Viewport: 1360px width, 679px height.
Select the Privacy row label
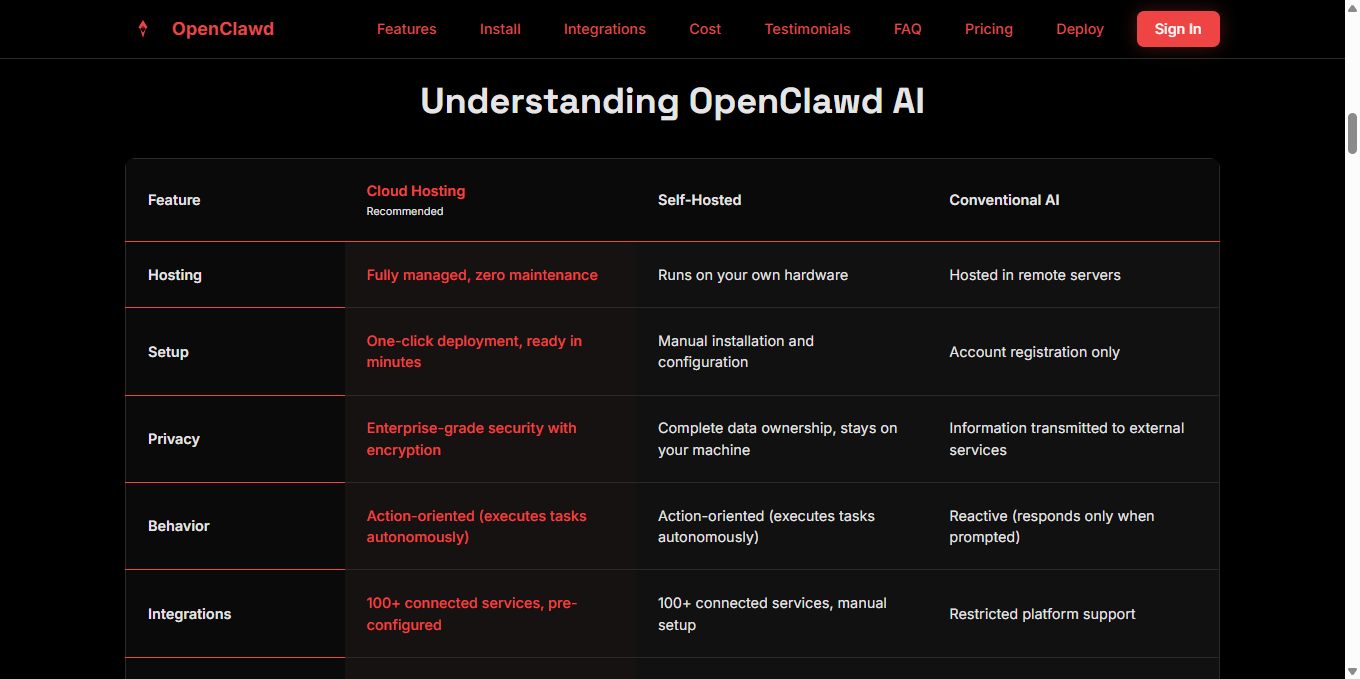pos(174,439)
